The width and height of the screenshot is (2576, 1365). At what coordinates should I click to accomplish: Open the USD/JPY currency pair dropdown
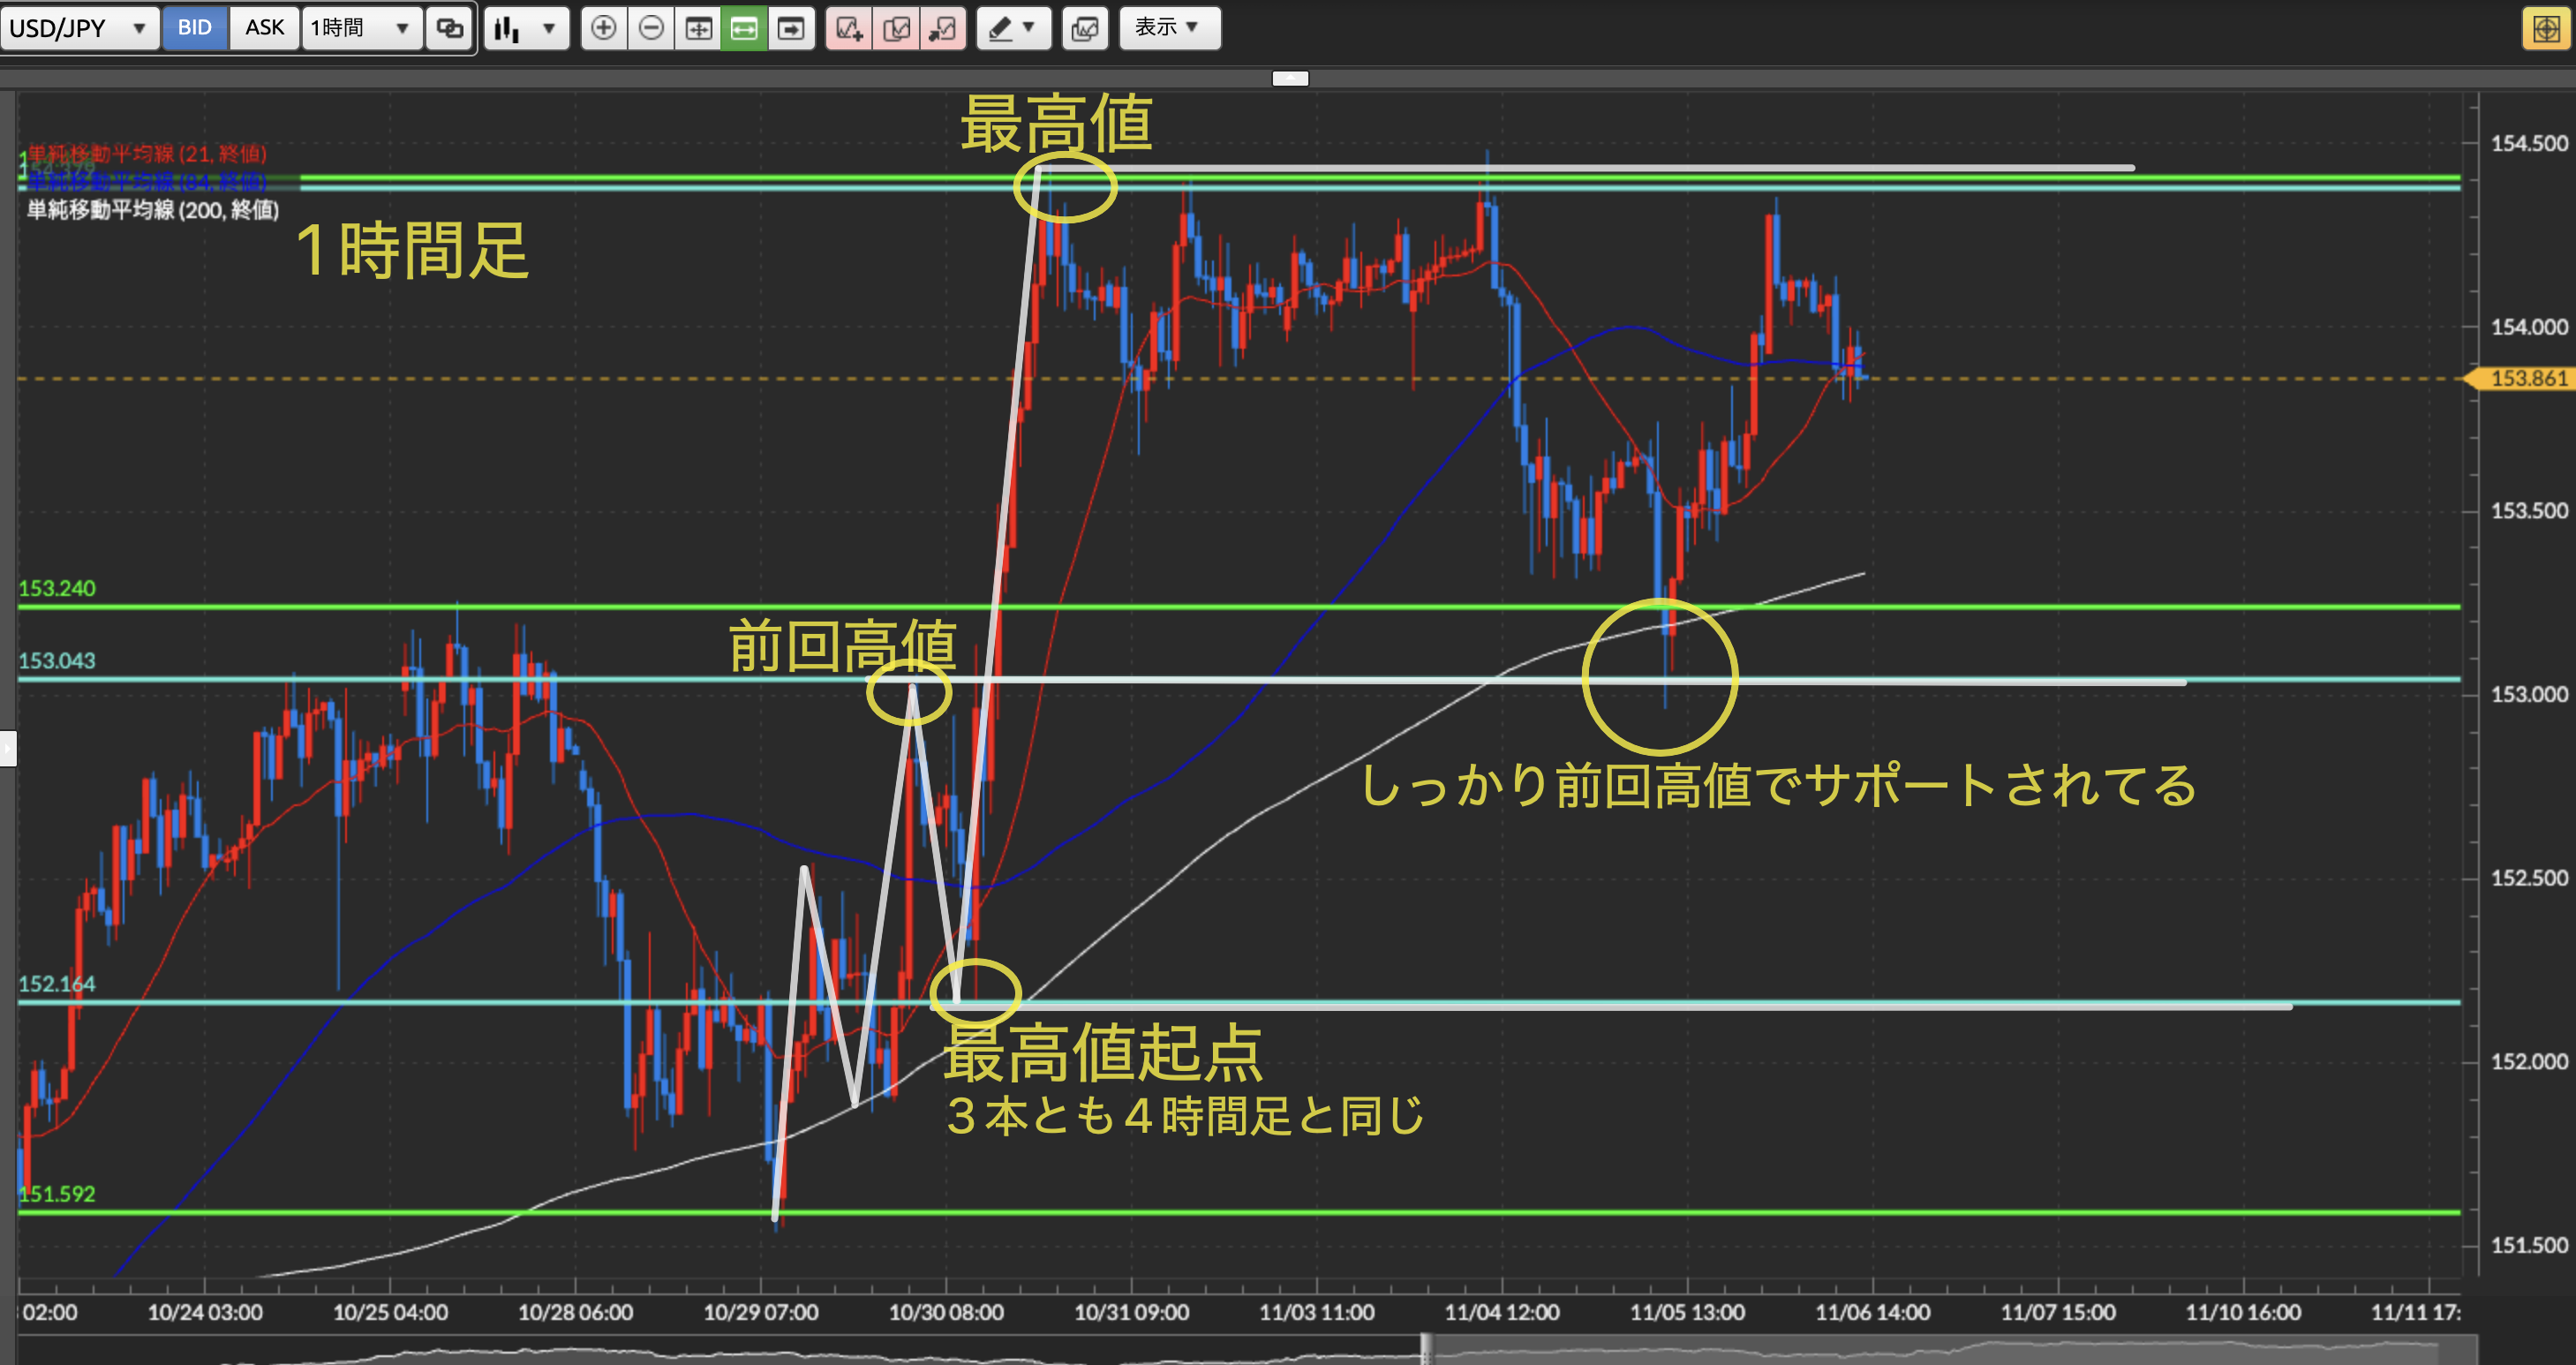pyautogui.click(x=78, y=28)
